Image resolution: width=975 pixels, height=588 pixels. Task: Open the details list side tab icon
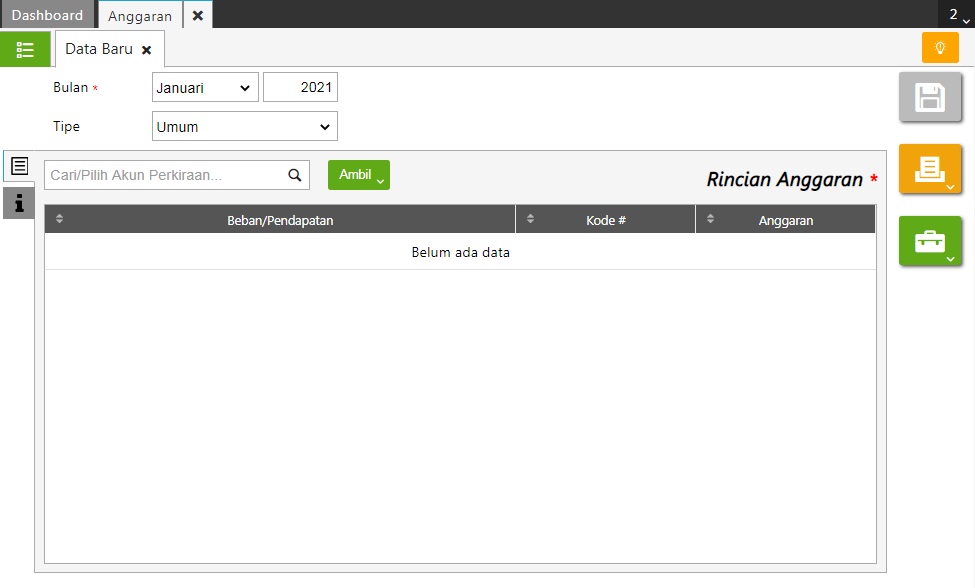pos(19,167)
